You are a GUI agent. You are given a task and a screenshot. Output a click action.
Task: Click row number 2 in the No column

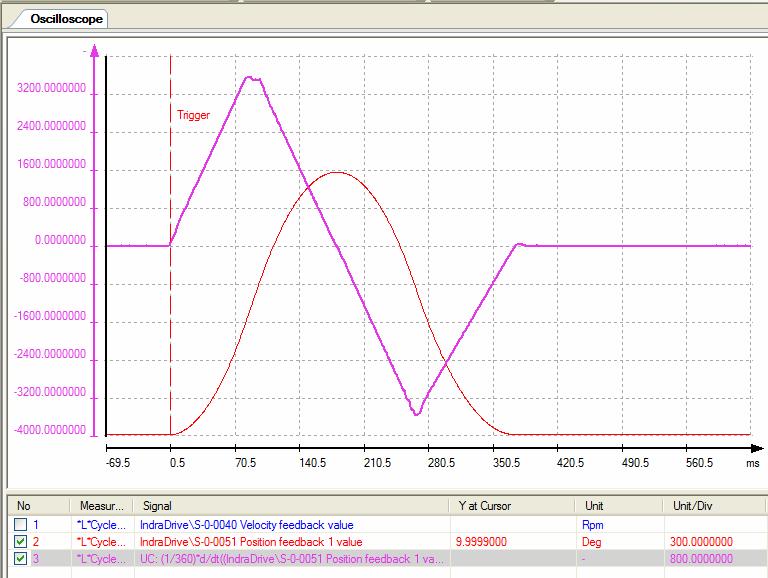[x=36, y=542]
